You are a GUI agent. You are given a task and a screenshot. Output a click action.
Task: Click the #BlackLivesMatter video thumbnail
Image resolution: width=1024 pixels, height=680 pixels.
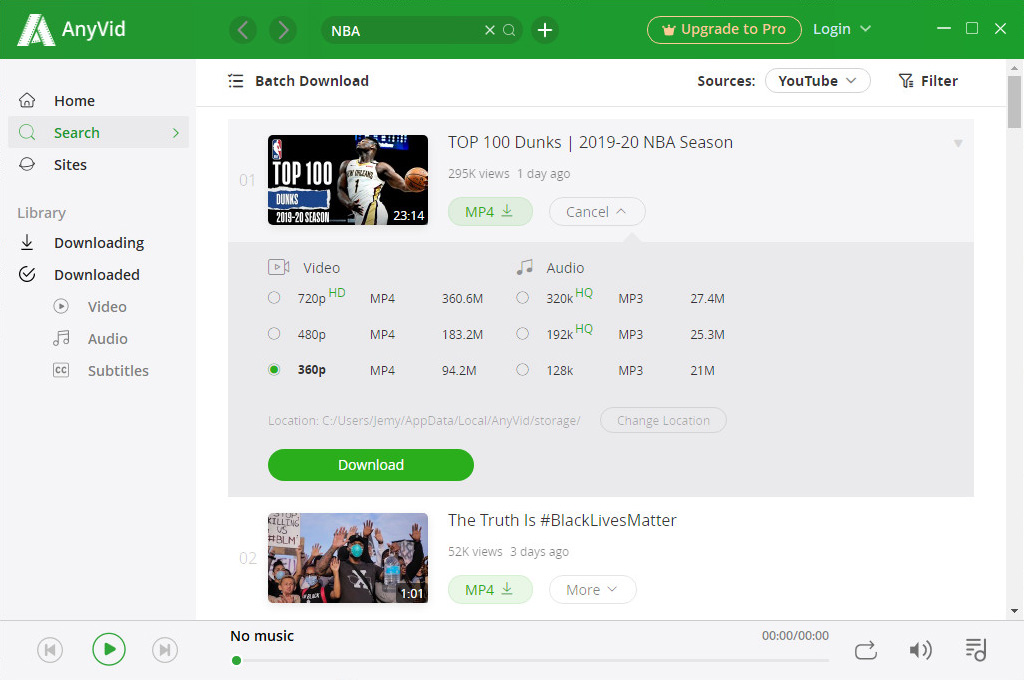[348, 558]
